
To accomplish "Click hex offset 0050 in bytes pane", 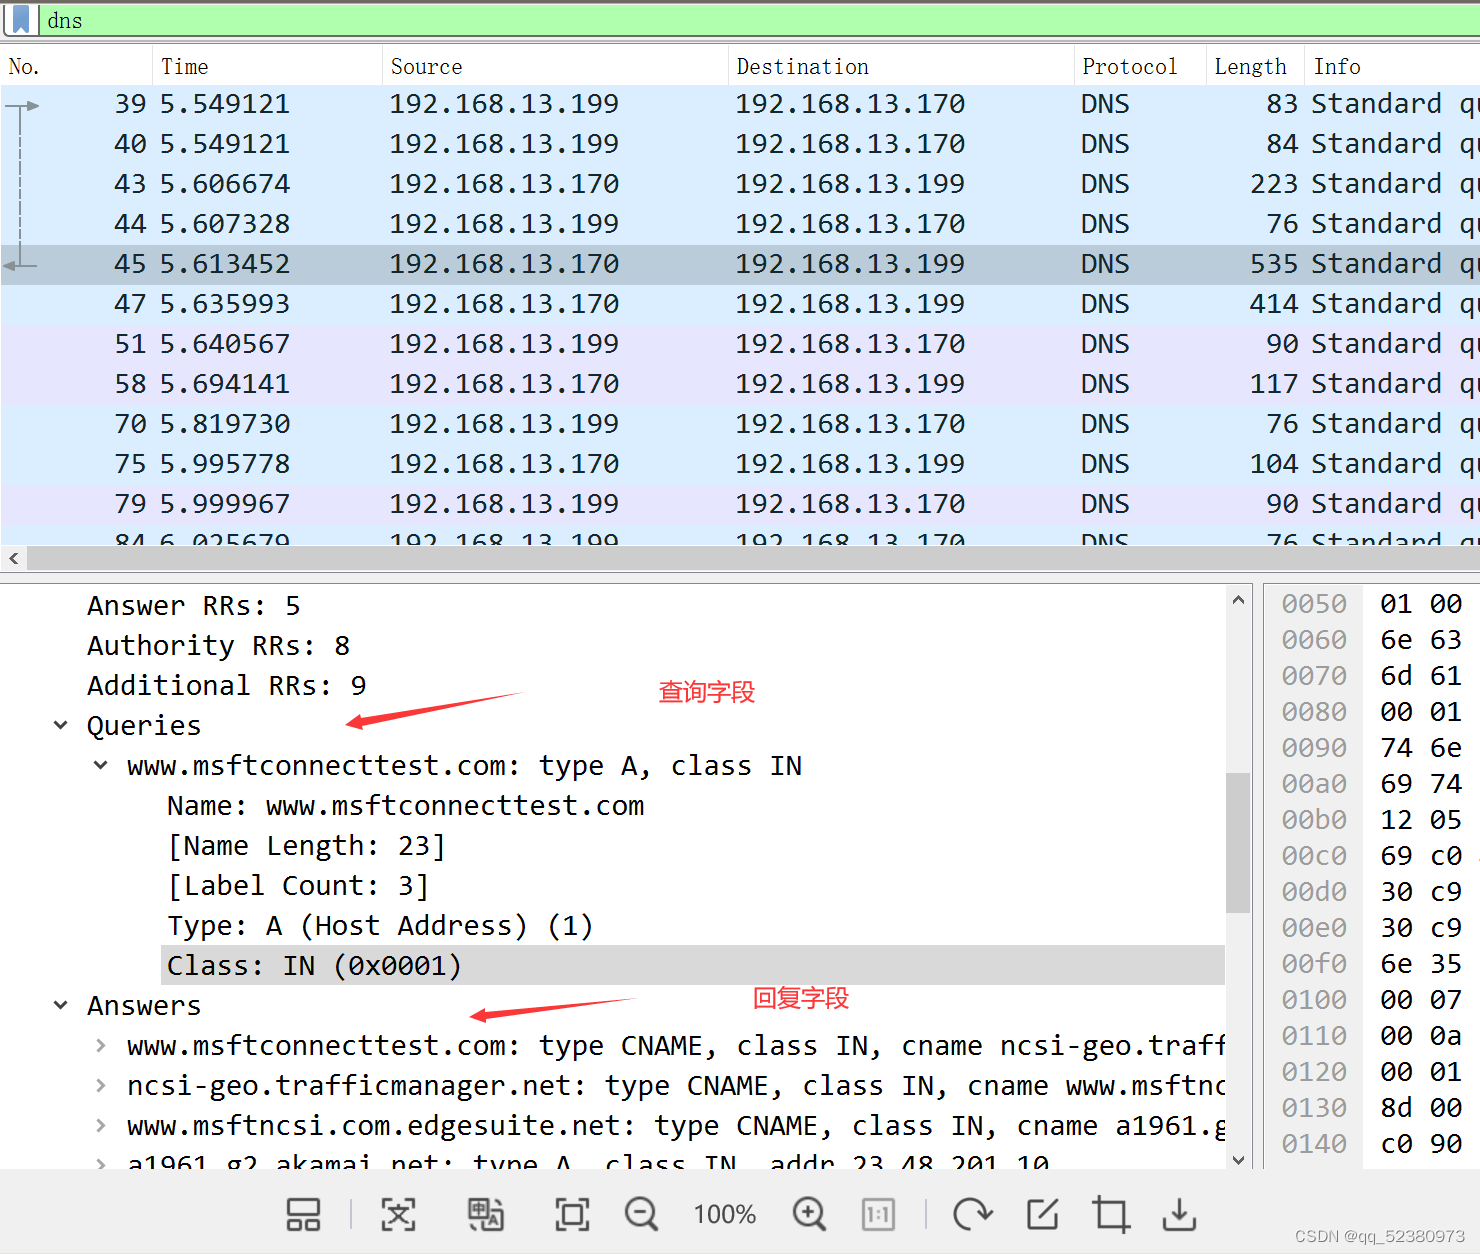I will point(1314,604).
